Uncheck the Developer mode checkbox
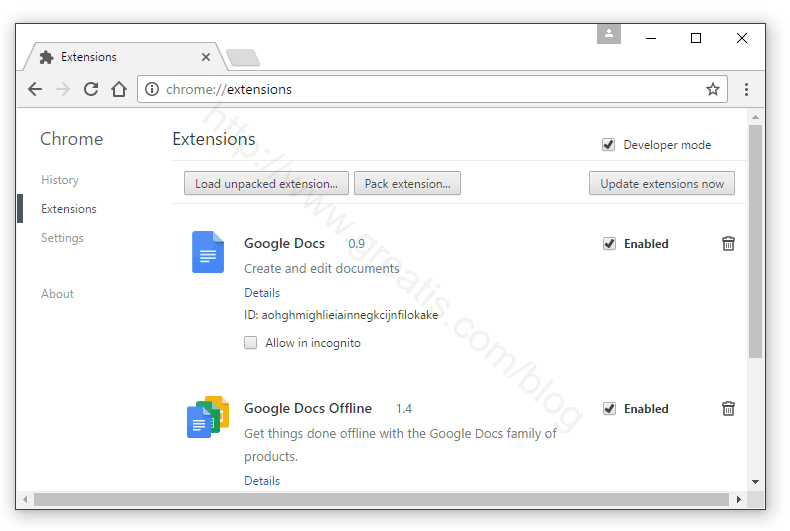Viewport: 790px width, 531px height. pyautogui.click(x=608, y=145)
